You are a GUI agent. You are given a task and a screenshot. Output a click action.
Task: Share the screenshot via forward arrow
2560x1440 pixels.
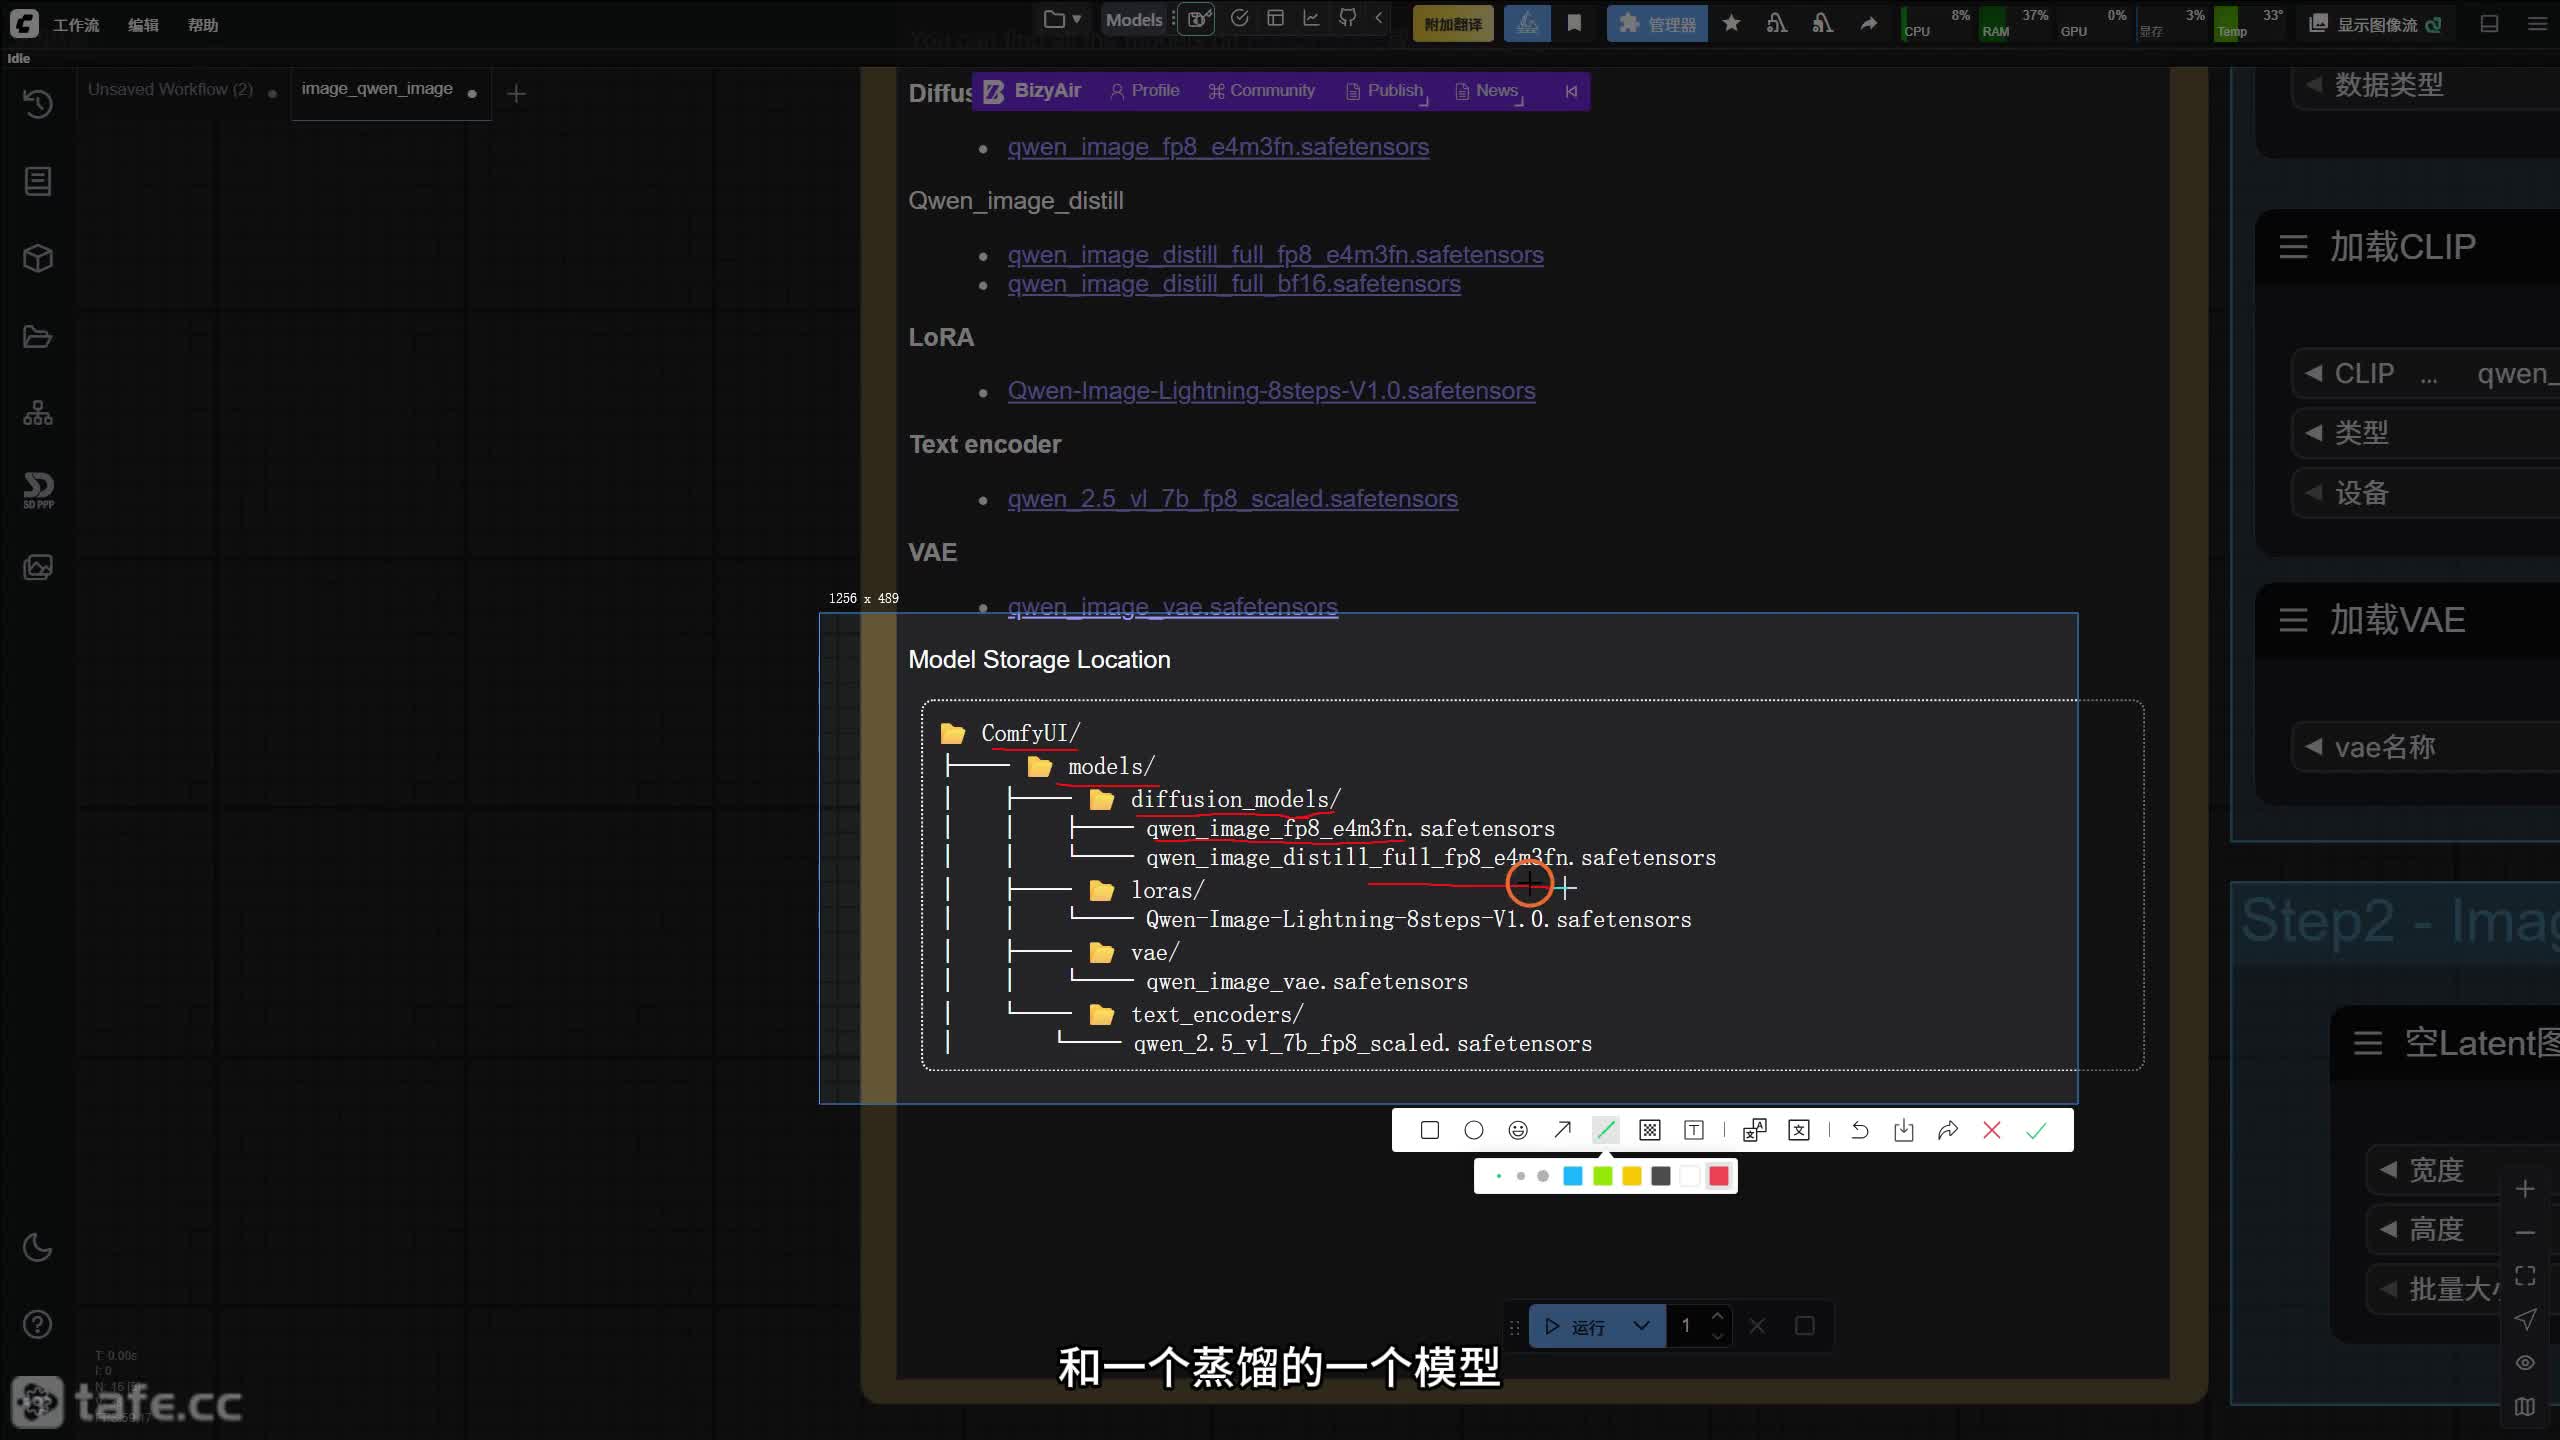(1947, 1130)
